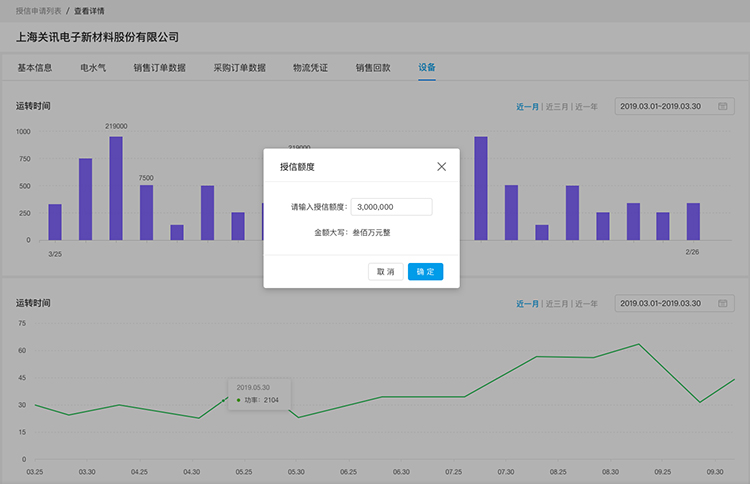The image size is (750, 484).
Task: Select the 销售订单数据 tab
Action: (159, 69)
